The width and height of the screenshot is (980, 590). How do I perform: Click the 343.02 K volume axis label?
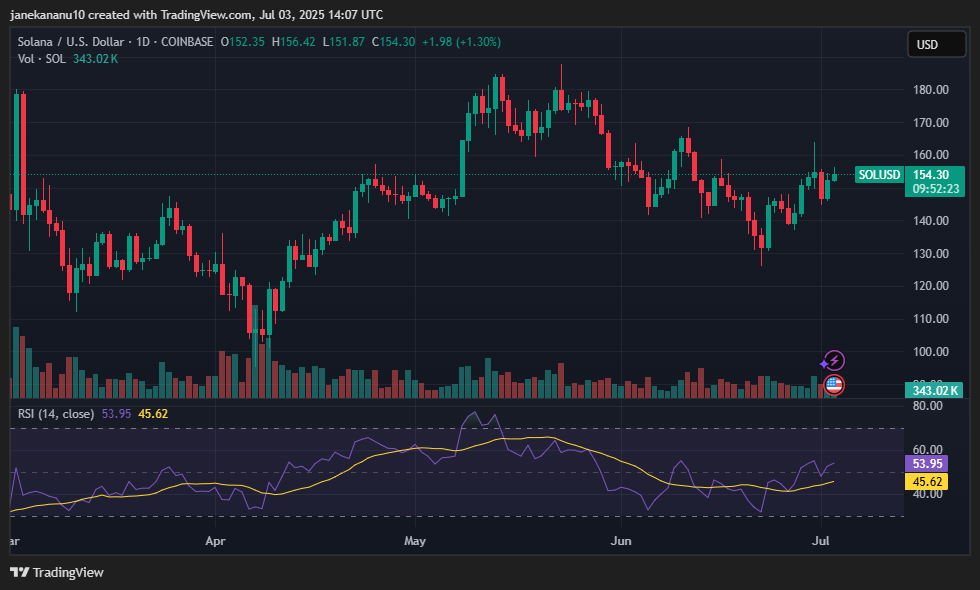click(934, 390)
